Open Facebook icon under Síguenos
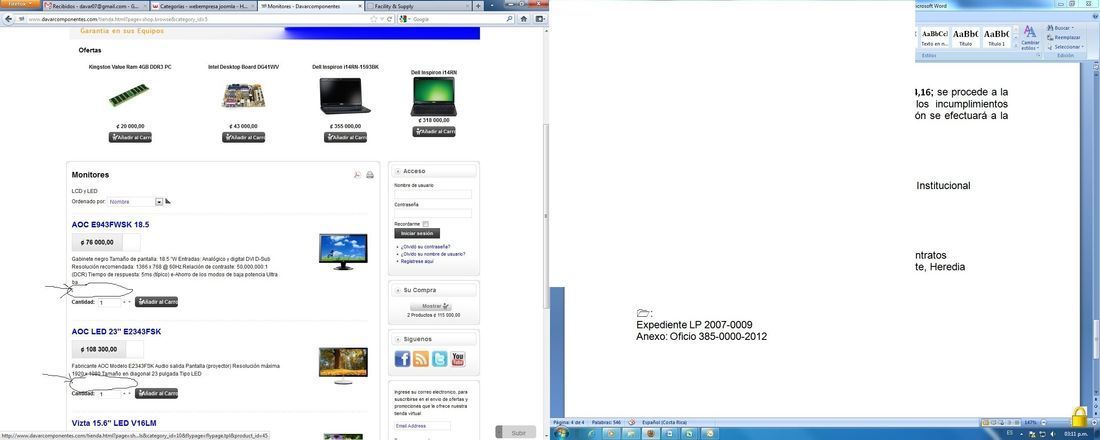The width and height of the screenshot is (1100, 440). pos(403,359)
